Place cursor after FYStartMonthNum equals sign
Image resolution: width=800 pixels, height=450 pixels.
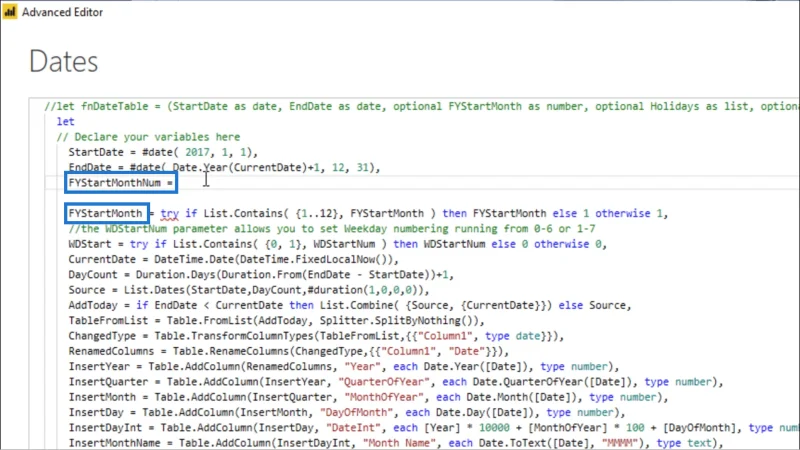[175, 183]
